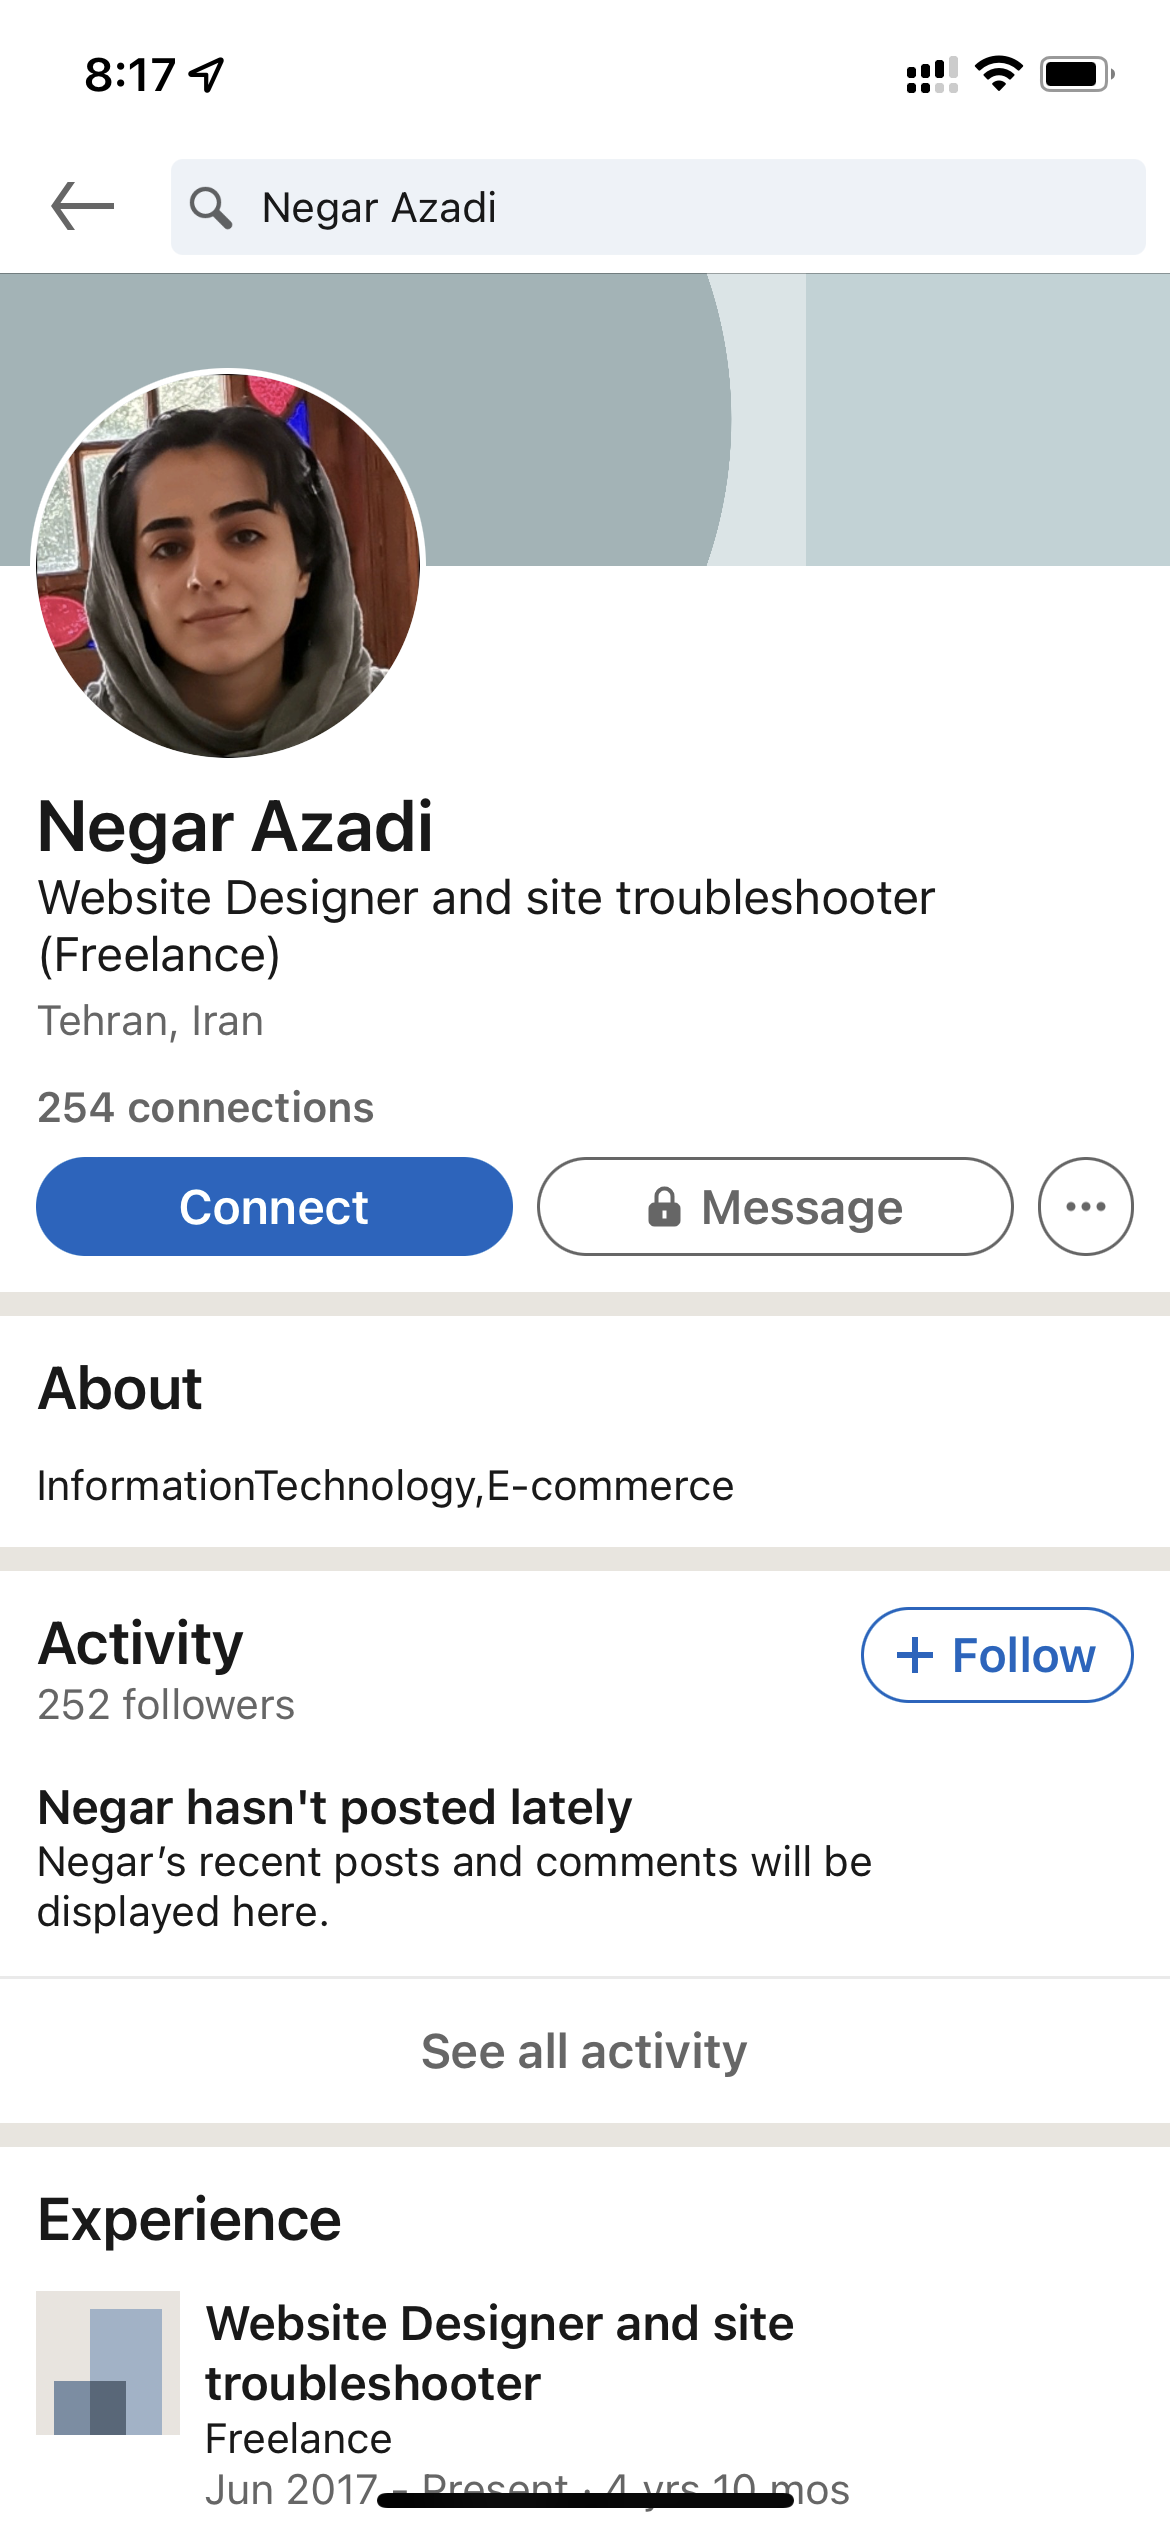
Task: Tap the profile cover banner image
Action: (x=900, y=420)
